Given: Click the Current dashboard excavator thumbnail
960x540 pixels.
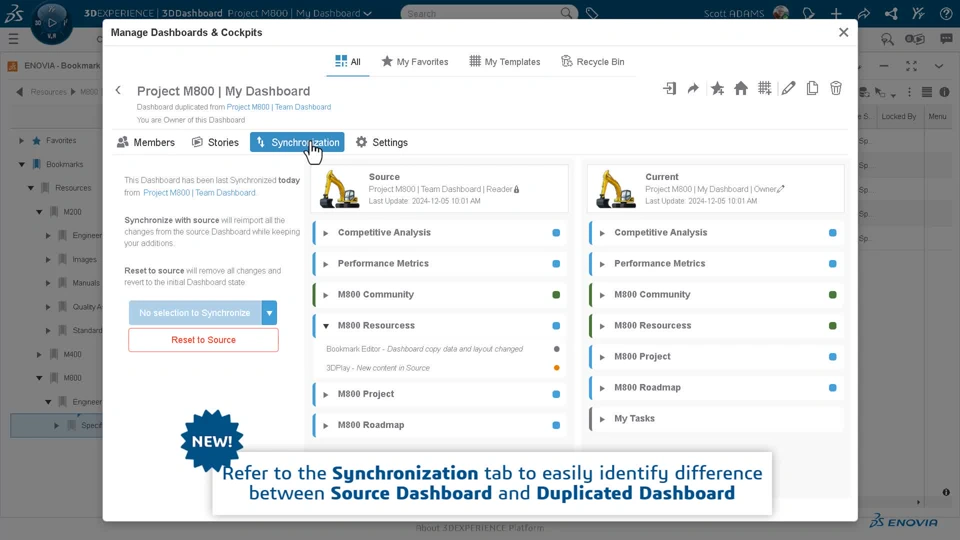Looking at the screenshot, I should coord(616,189).
